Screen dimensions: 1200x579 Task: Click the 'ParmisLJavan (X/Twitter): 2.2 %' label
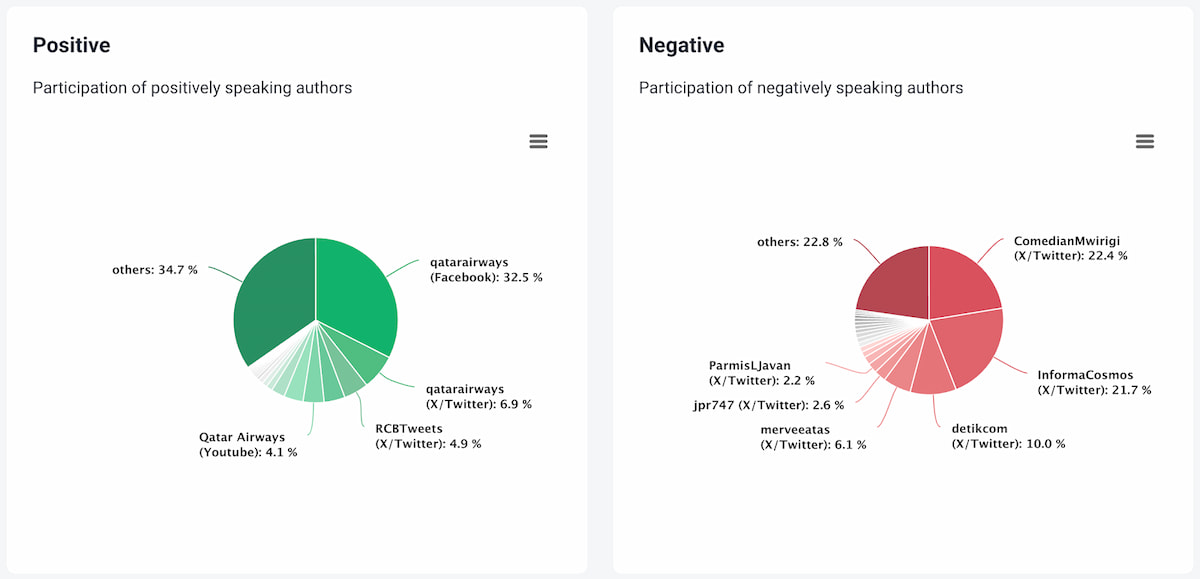click(x=763, y=373)
